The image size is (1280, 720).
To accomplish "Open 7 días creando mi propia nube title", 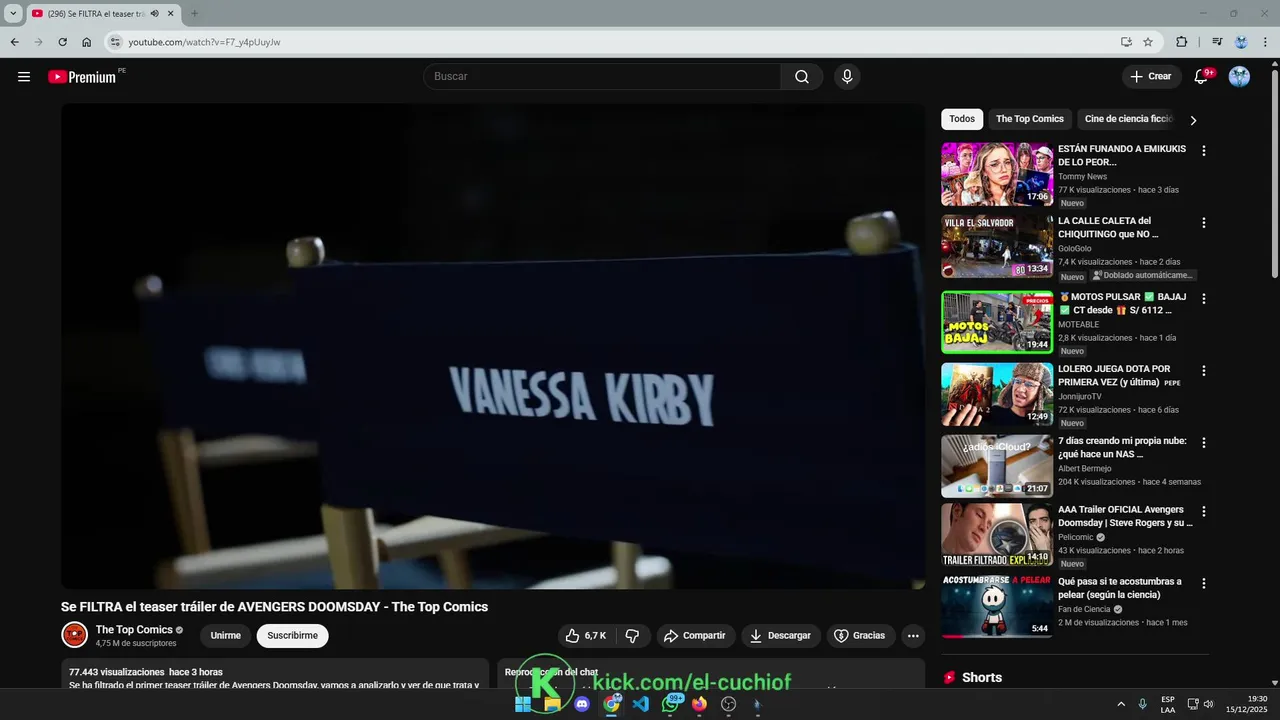I will [1121, 447].
